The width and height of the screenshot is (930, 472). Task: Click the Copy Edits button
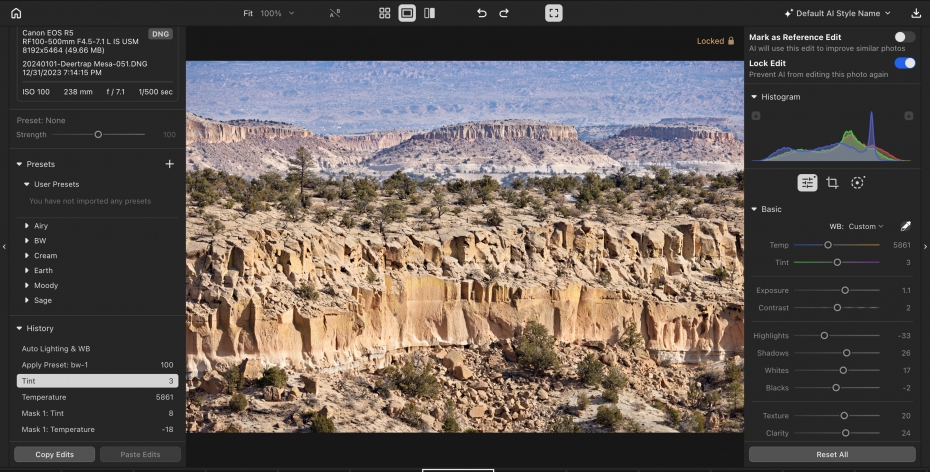[55, 454]
